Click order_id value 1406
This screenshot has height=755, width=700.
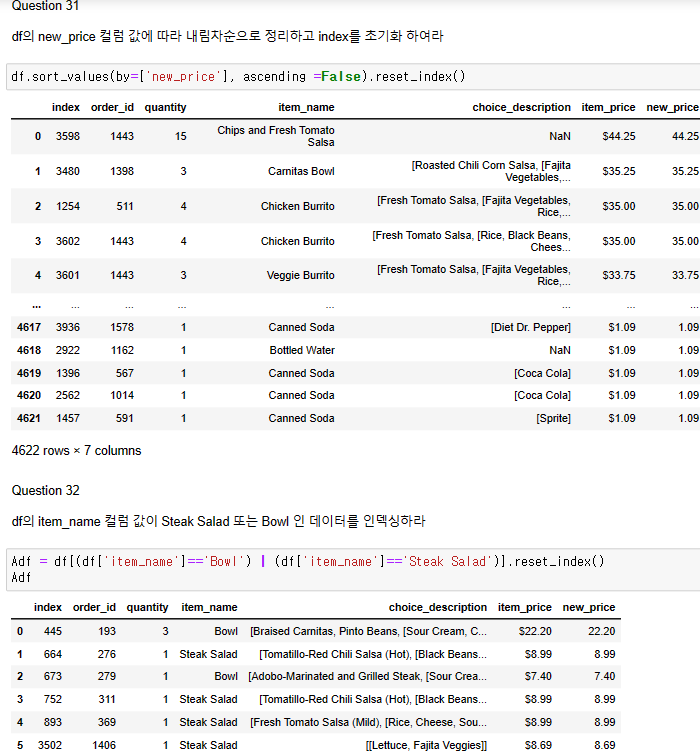(104, 745)
